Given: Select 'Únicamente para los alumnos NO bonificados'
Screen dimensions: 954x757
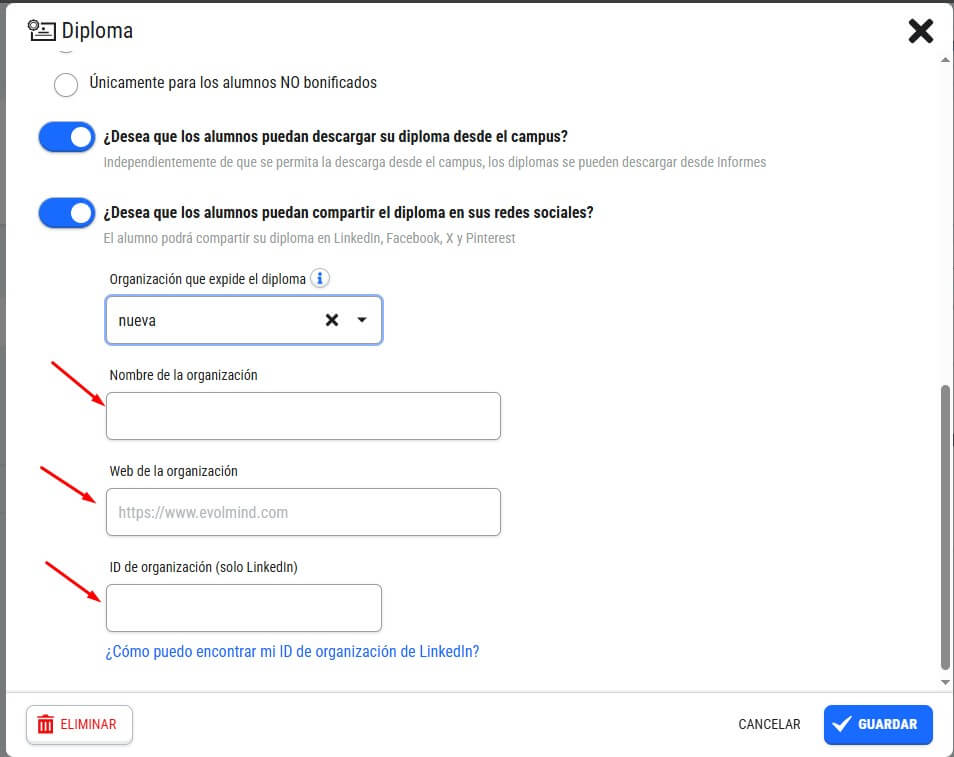Looking at the screenshot, I should pyautogui.click(x=66, y=85).
